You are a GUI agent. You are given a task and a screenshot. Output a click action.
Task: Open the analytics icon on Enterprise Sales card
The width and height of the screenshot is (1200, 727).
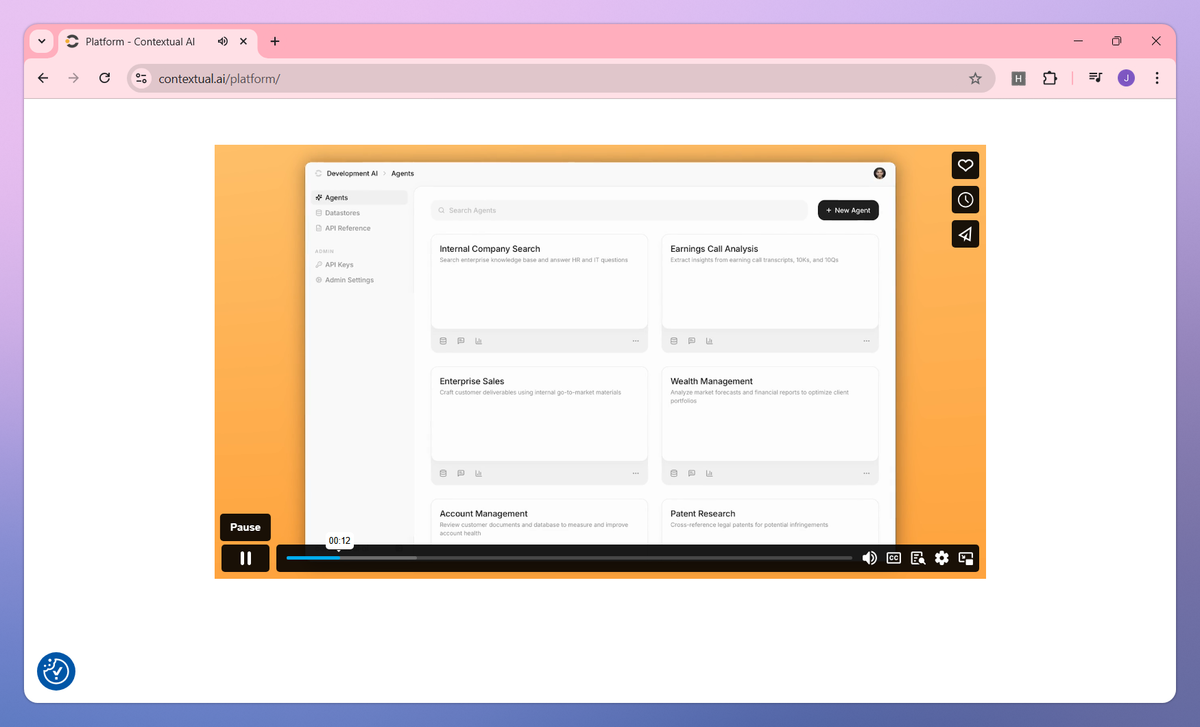pos(478,472)
